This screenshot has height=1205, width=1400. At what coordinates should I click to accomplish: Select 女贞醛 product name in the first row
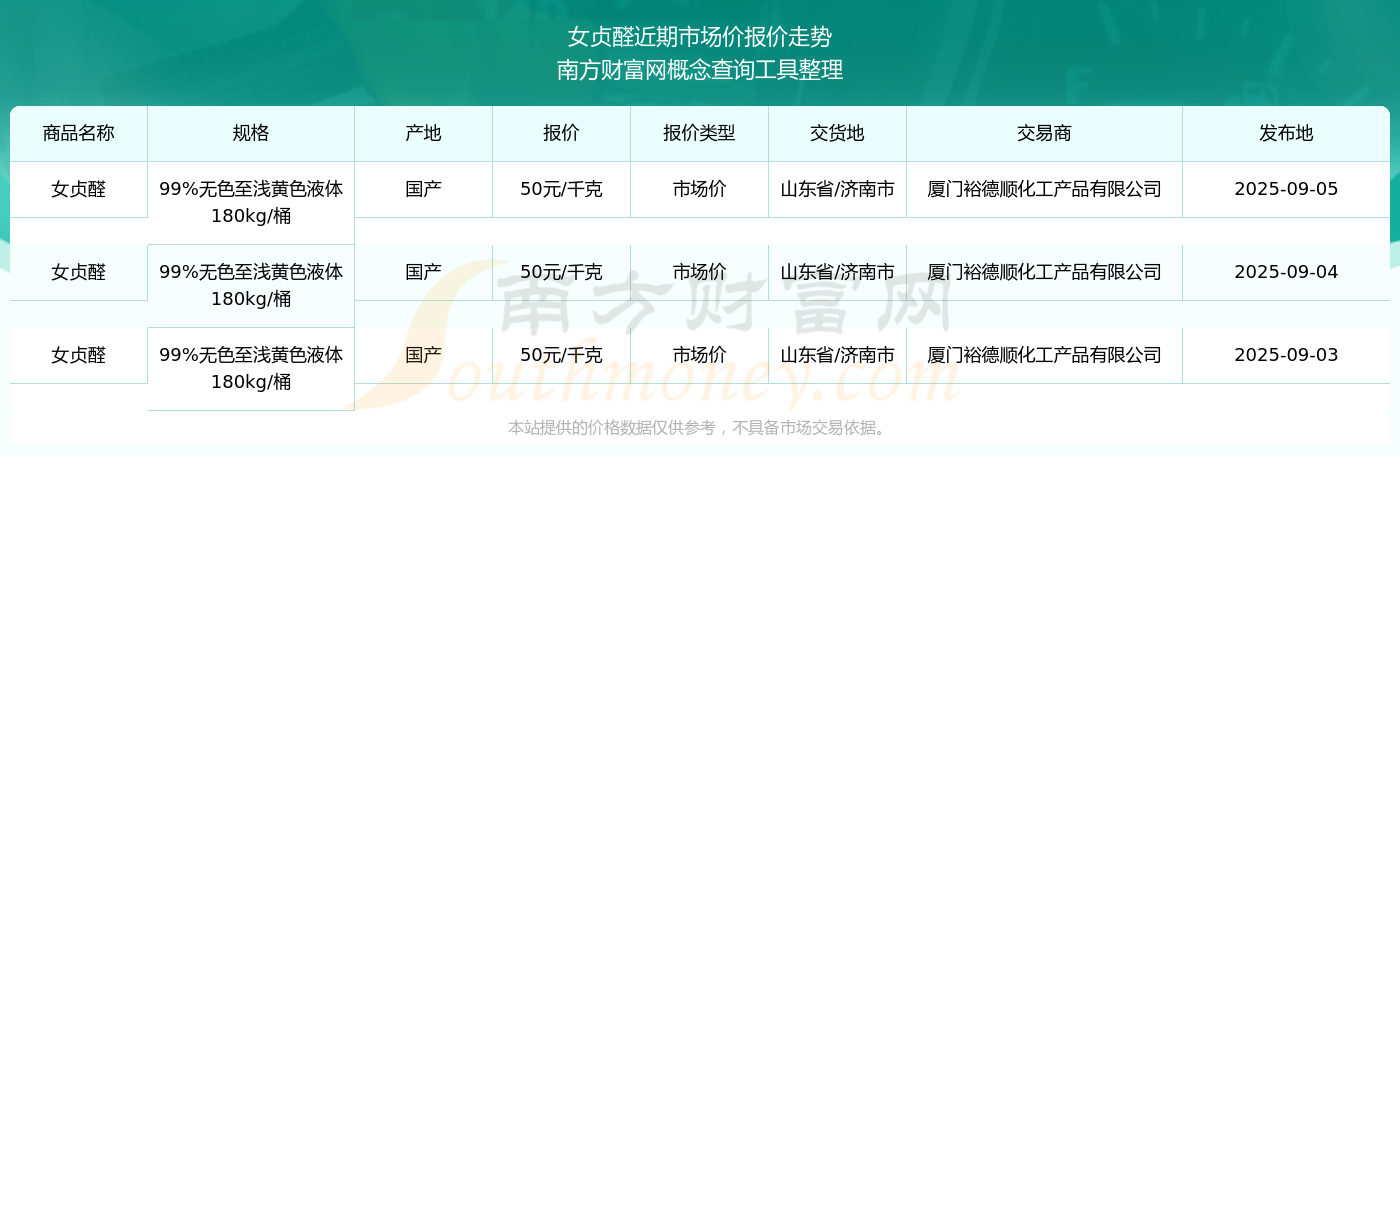[x=79, y=189]
